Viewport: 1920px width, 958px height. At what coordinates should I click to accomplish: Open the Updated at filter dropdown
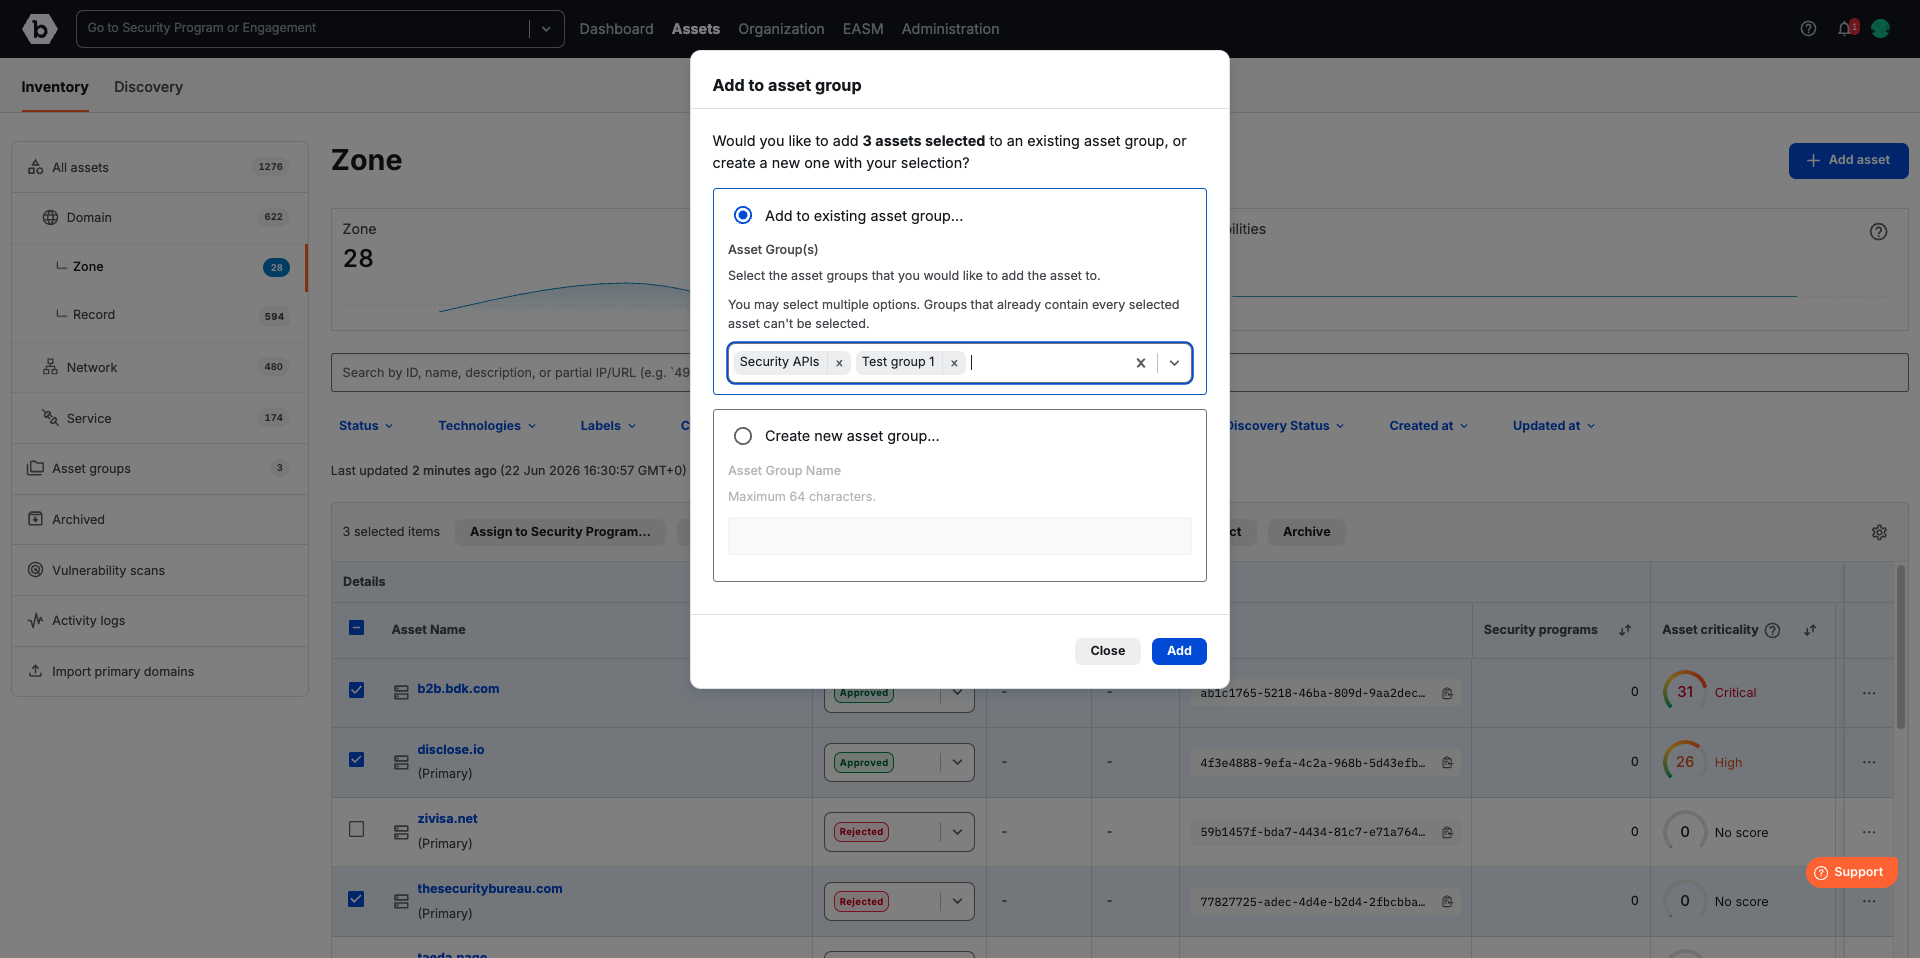click(x=1553, y=426)
